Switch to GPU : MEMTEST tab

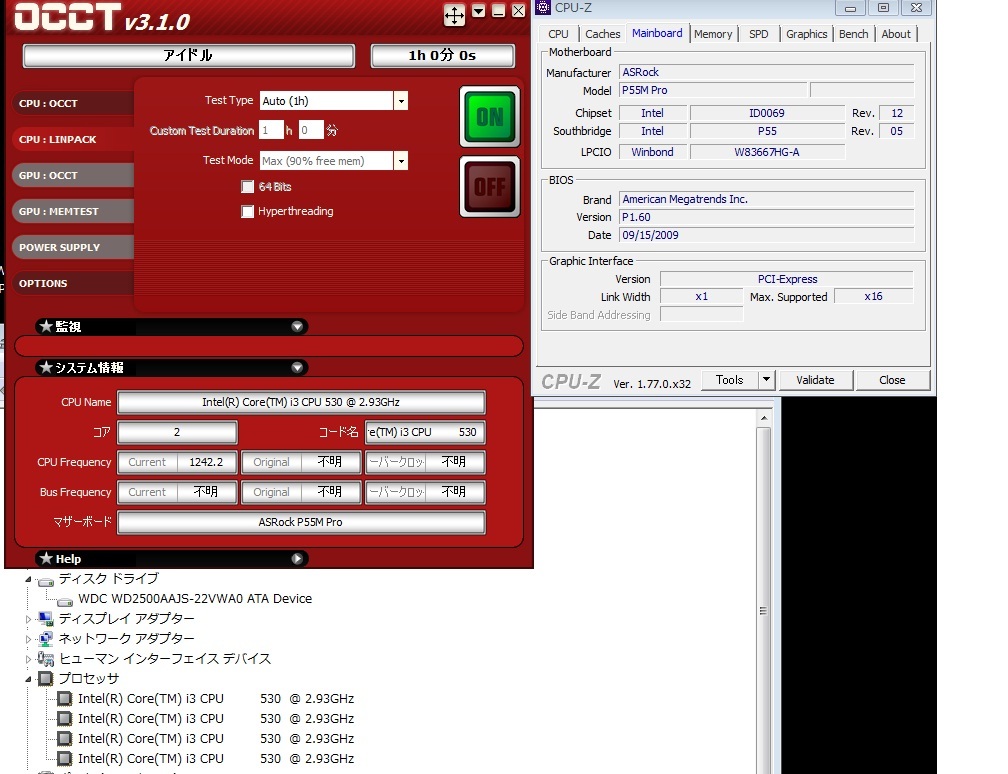pyautogui.click(x=73, y=212)
